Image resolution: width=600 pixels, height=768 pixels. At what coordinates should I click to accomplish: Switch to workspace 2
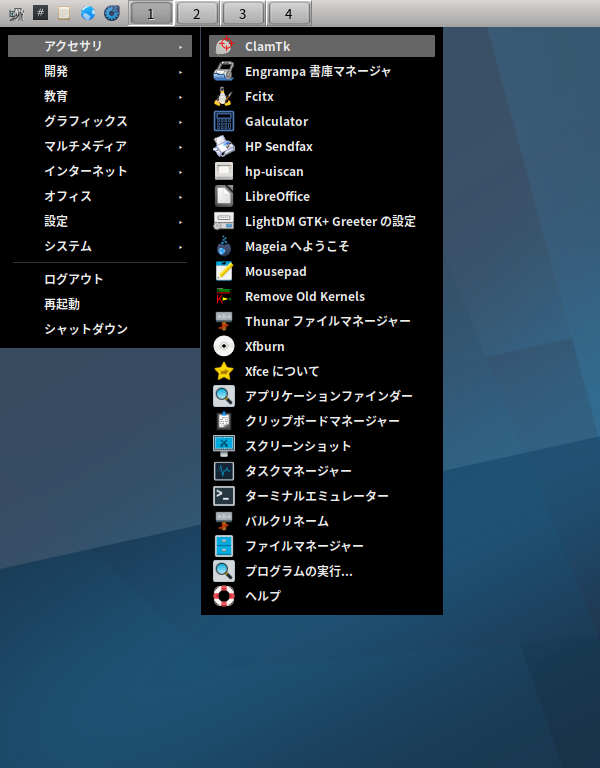tap(196, 13)
